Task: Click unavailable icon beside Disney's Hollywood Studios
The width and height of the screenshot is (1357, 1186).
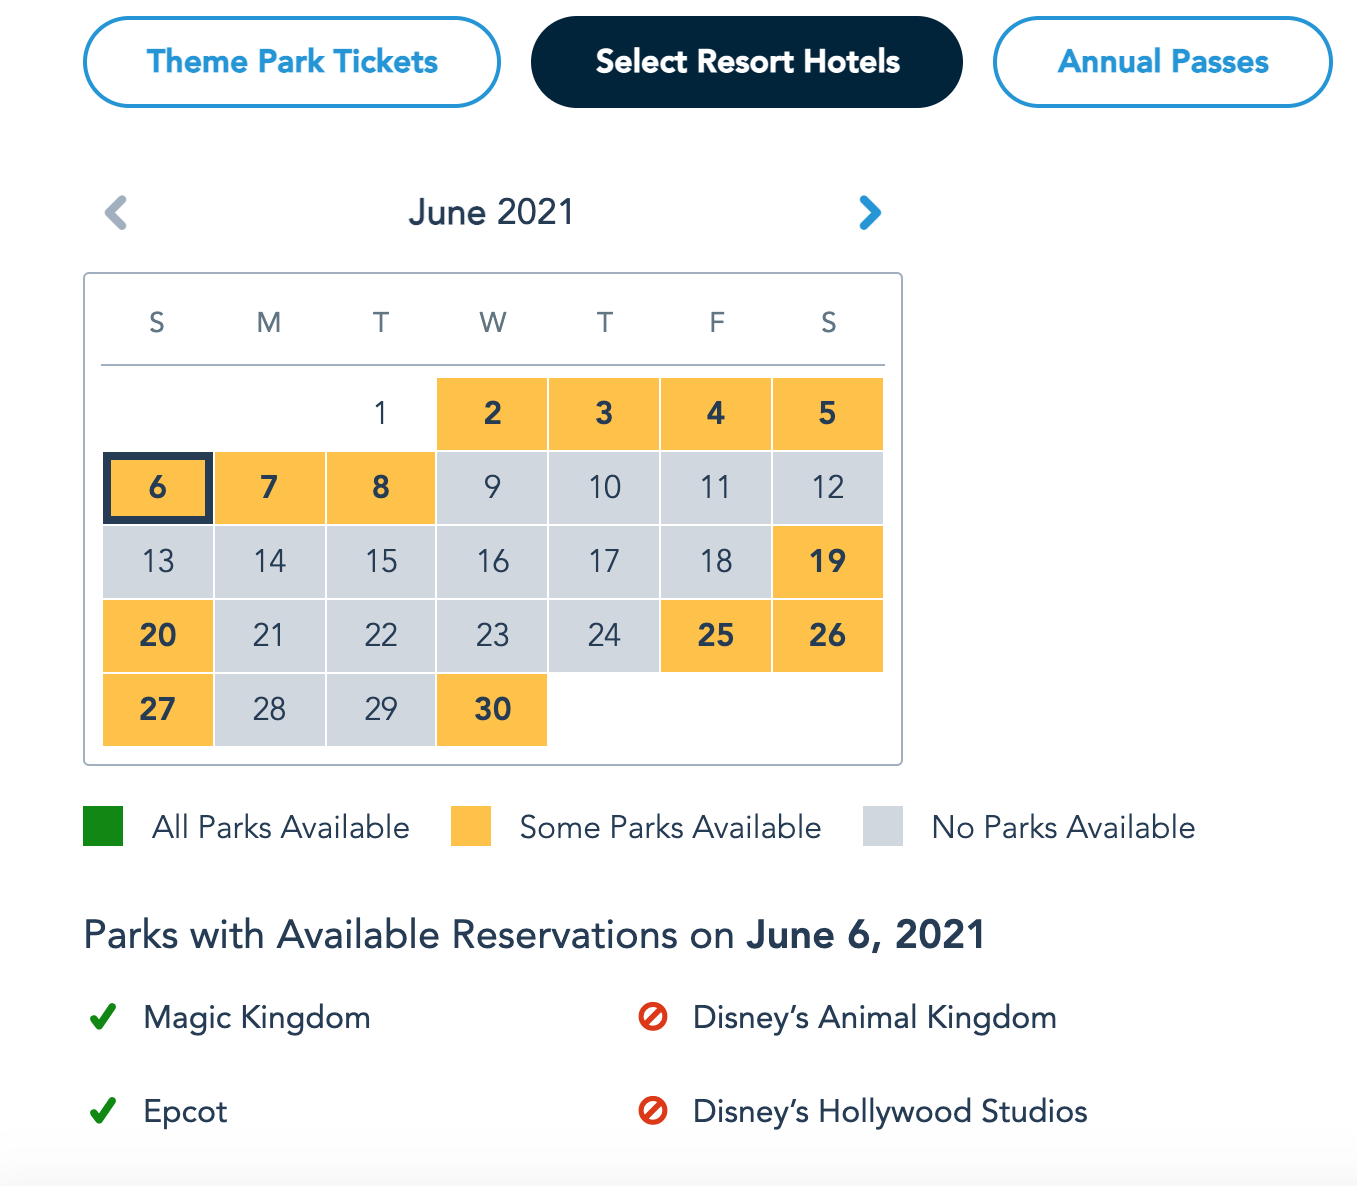Action: pos(653,1111)
